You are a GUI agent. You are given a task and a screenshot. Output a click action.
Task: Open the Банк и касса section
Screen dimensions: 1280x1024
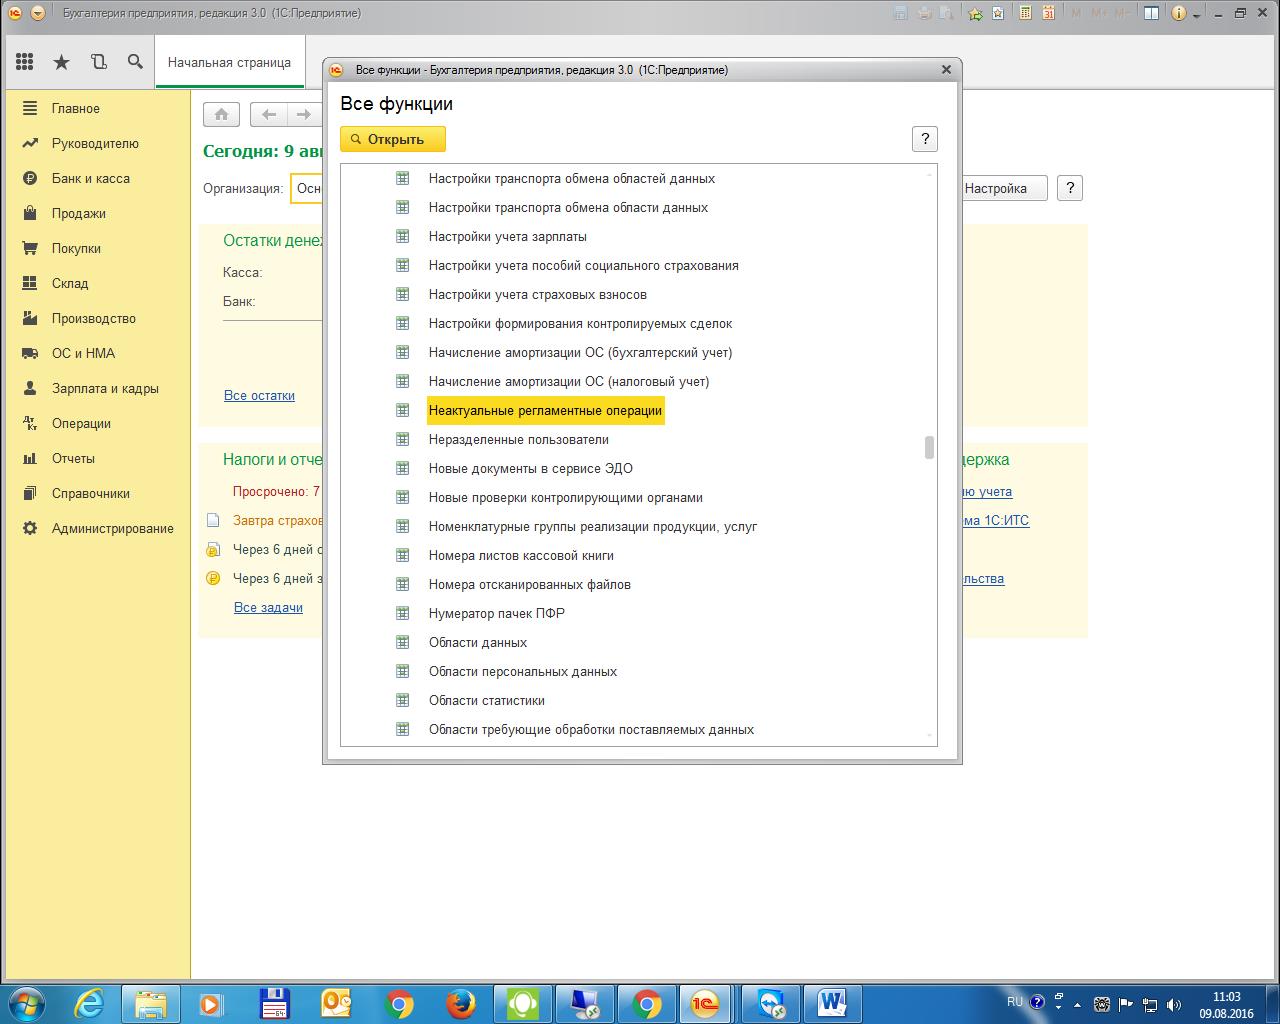[x=90, y=178]
